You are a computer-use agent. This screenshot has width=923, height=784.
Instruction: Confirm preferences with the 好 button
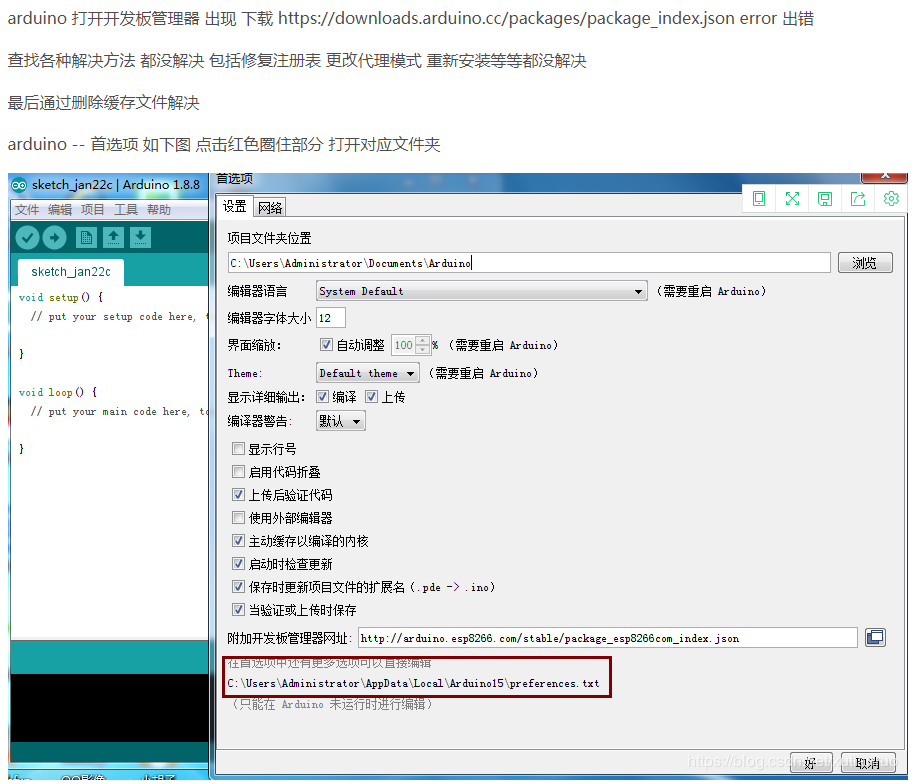811,761
